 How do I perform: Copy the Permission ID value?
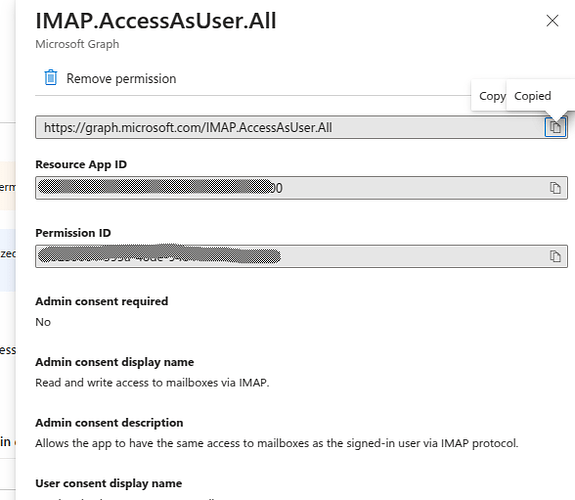point(555,256)
